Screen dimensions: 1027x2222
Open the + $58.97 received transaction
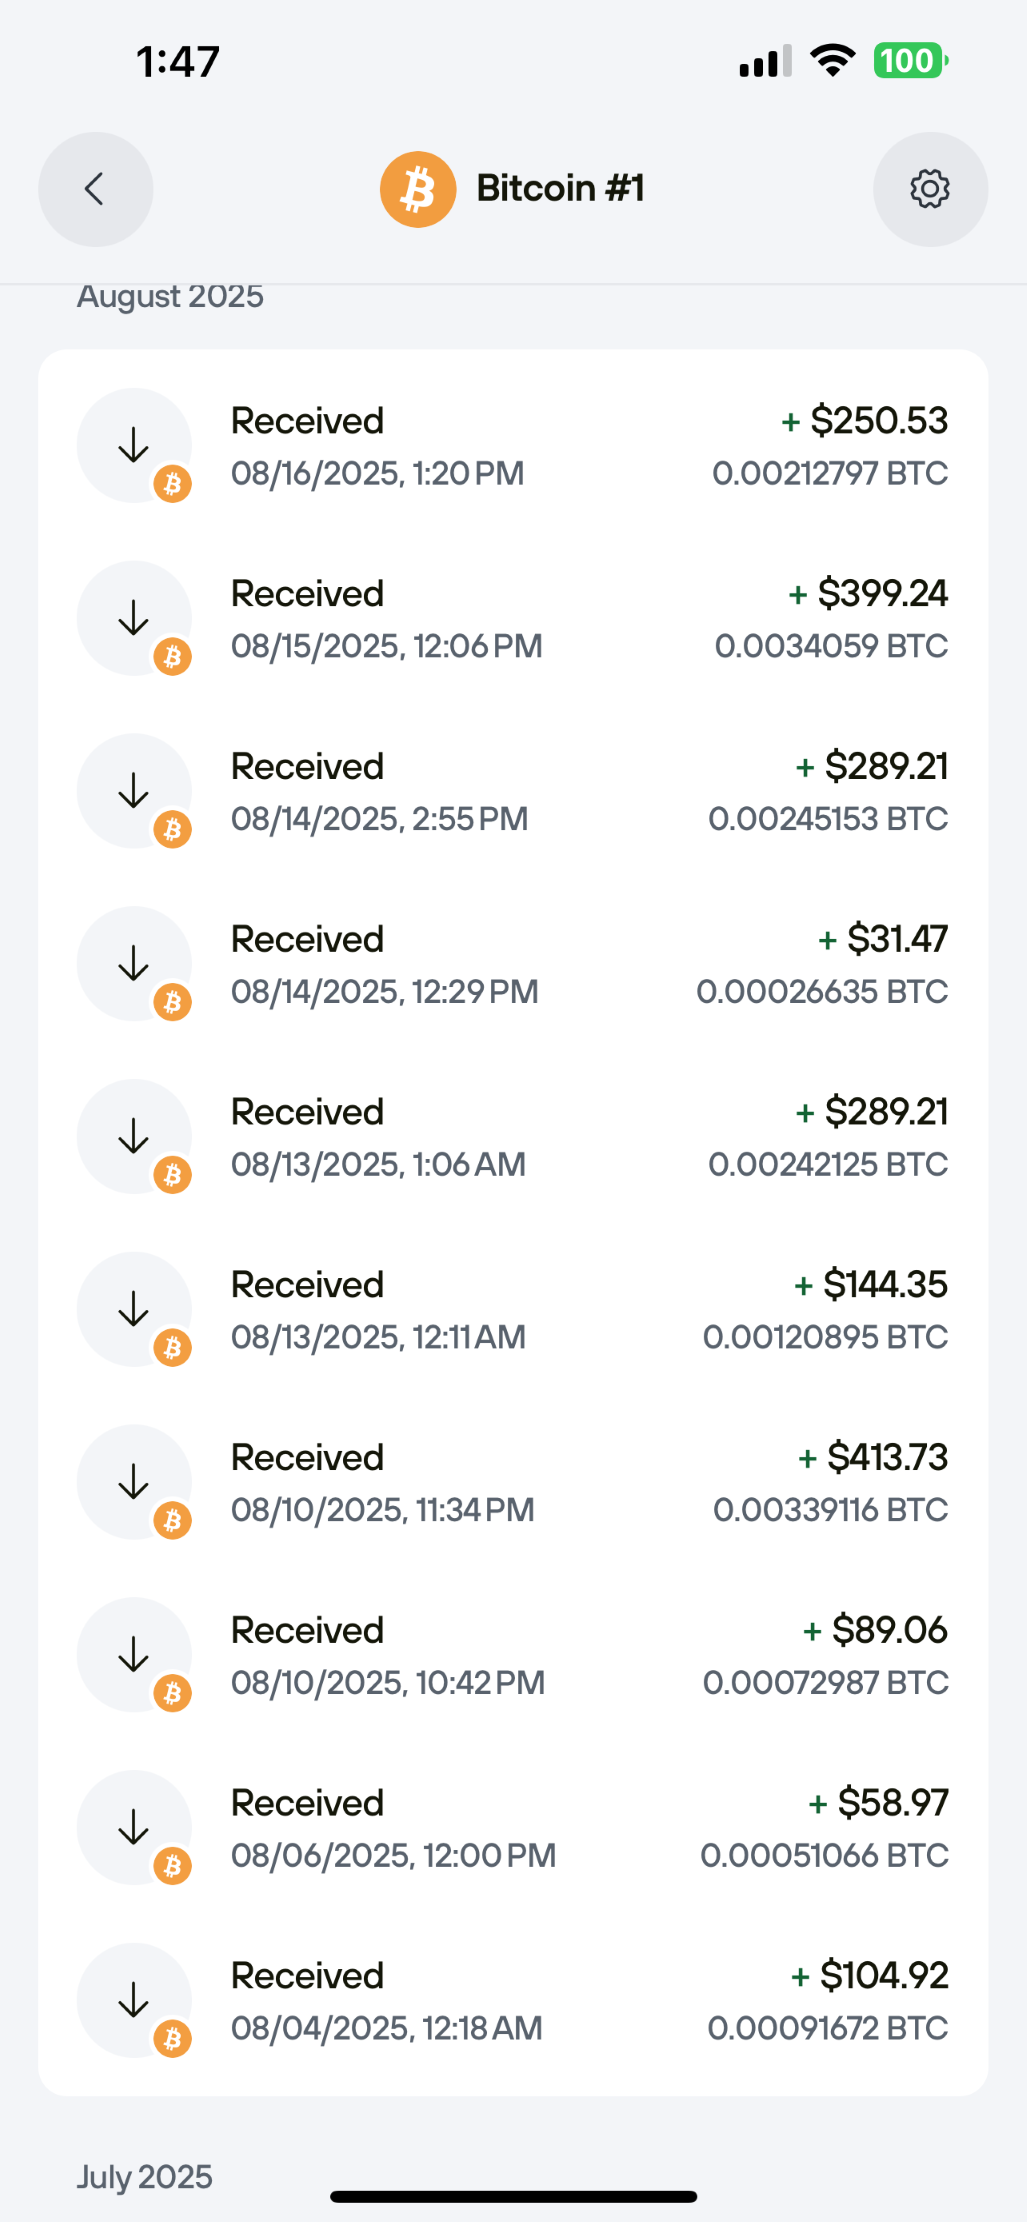(x=513, y=1828)
